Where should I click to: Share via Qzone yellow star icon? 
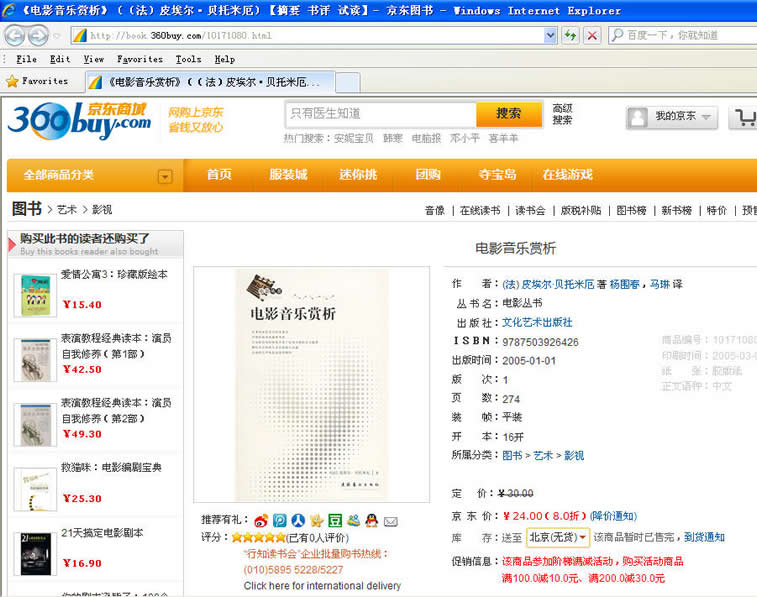pos(317,520)
